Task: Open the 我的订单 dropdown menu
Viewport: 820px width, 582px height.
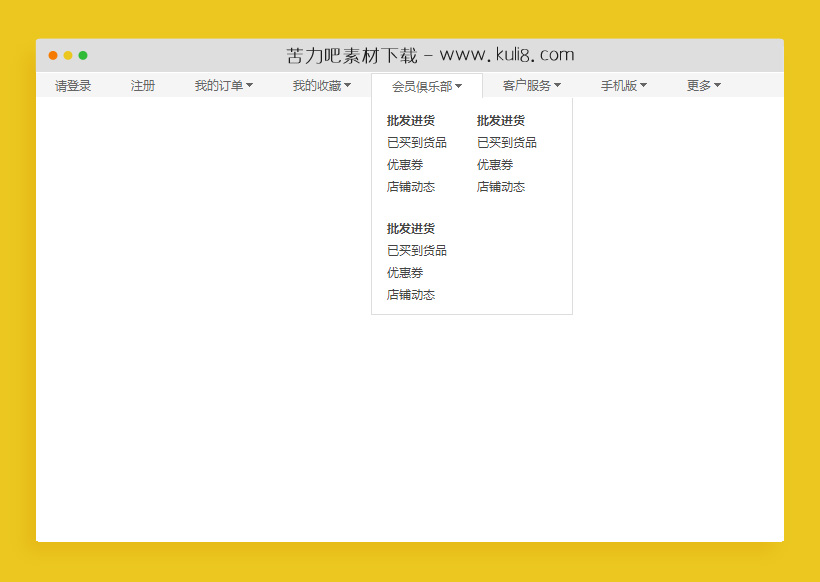Action: point(222,85)
